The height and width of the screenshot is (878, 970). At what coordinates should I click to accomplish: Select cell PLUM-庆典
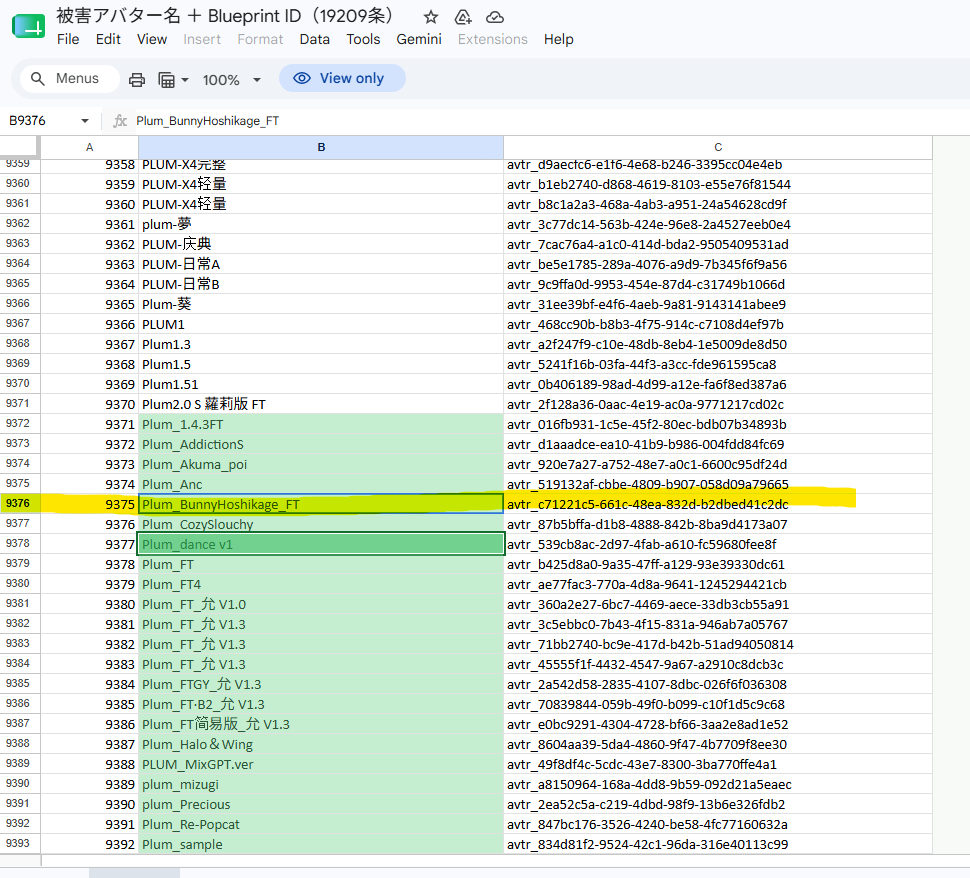[320, 244]
